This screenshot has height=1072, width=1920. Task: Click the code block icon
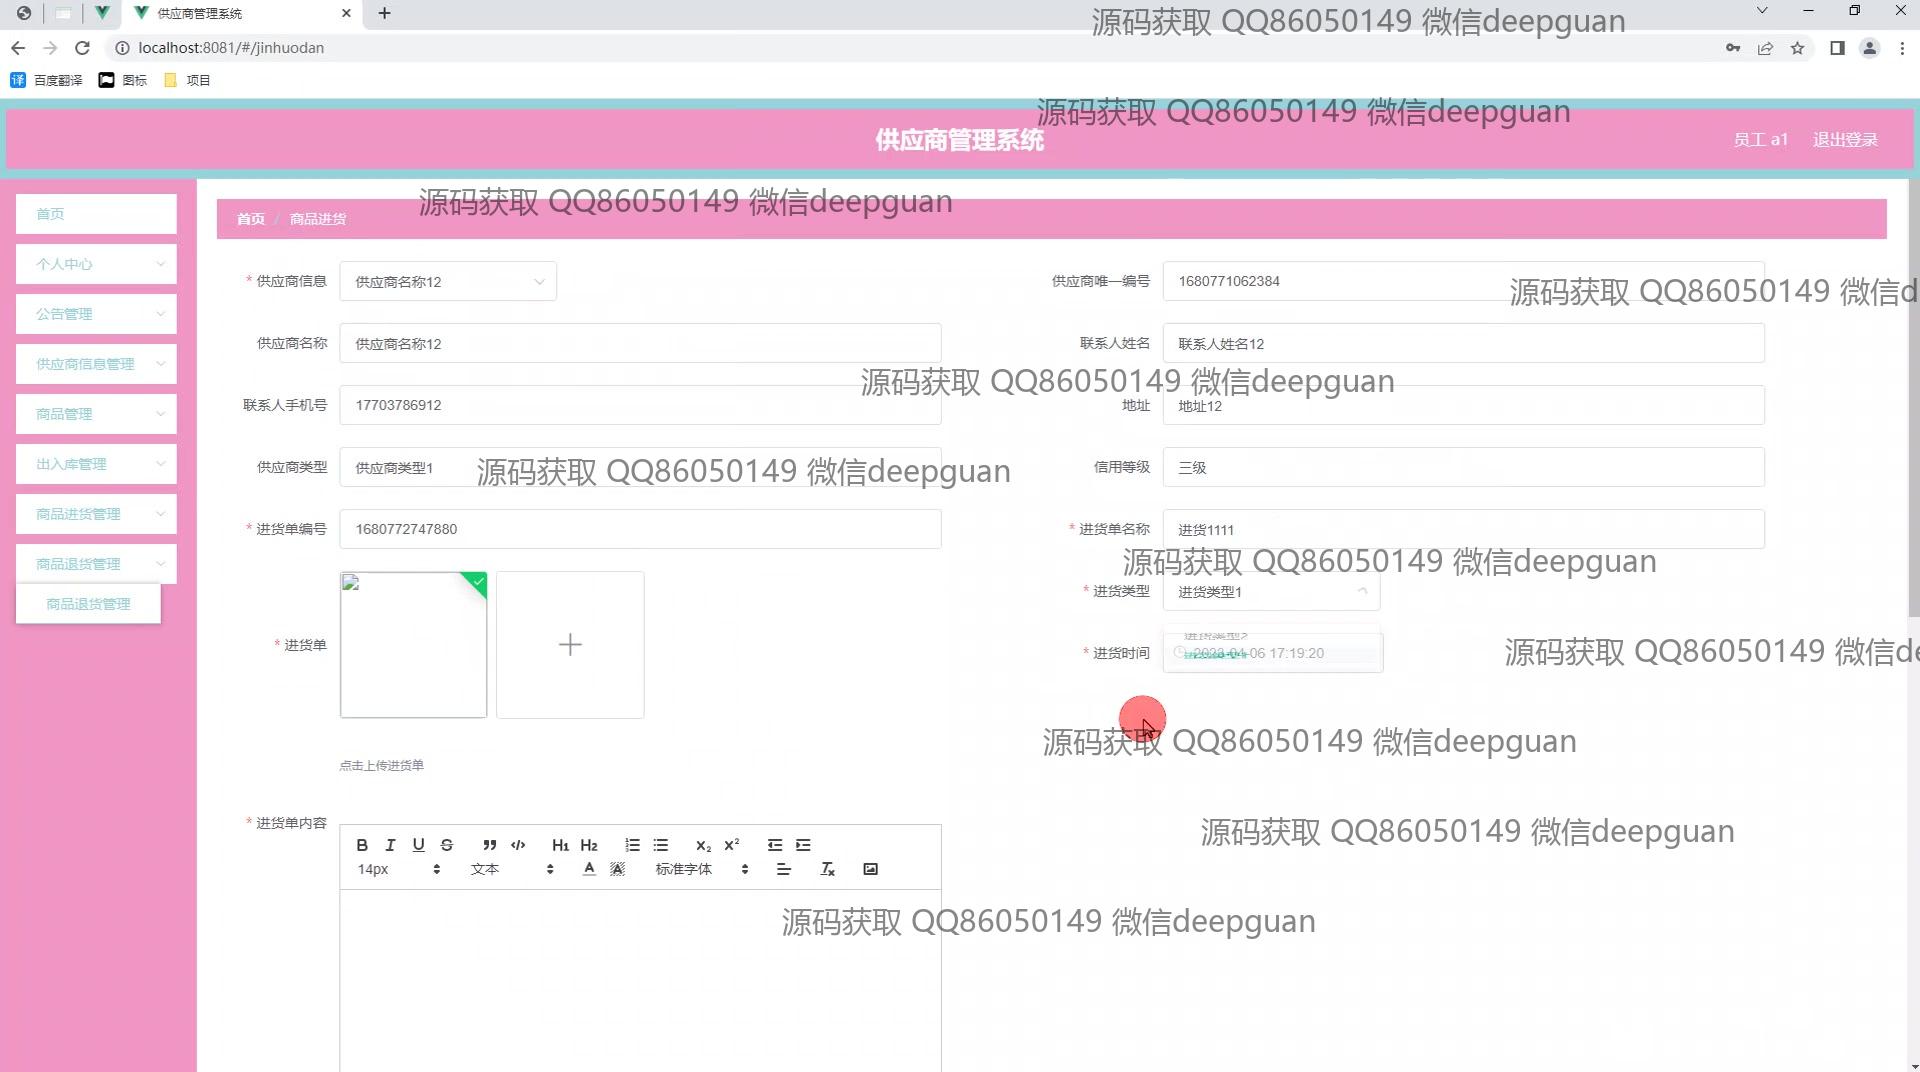click(x=518, y=845)
